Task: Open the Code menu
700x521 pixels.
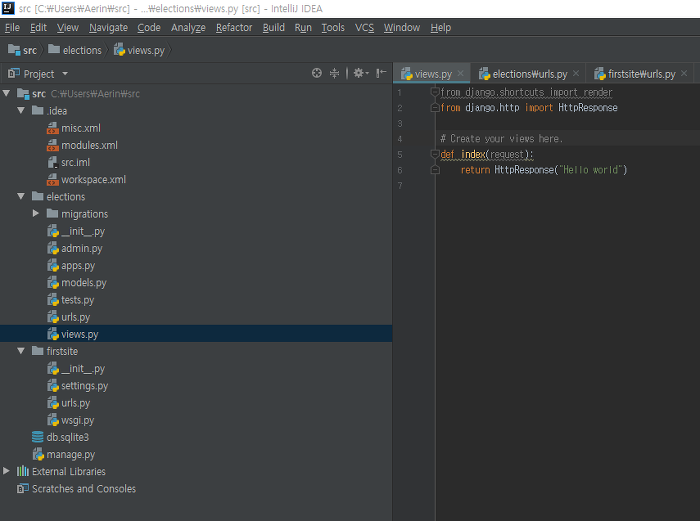Action: tap(149, 28)
